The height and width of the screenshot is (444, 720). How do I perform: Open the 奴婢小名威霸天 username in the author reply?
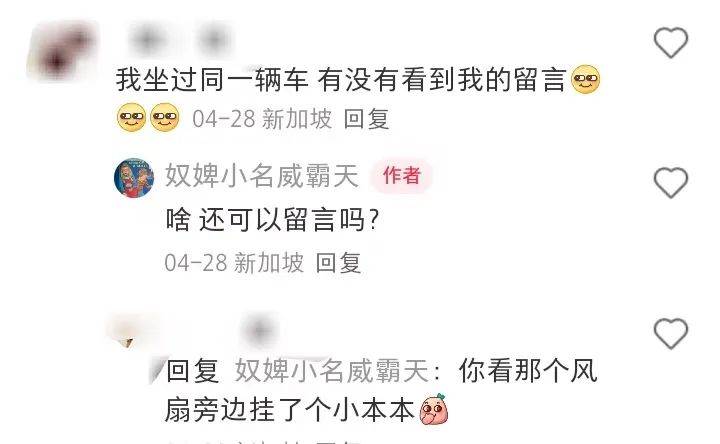262,175
